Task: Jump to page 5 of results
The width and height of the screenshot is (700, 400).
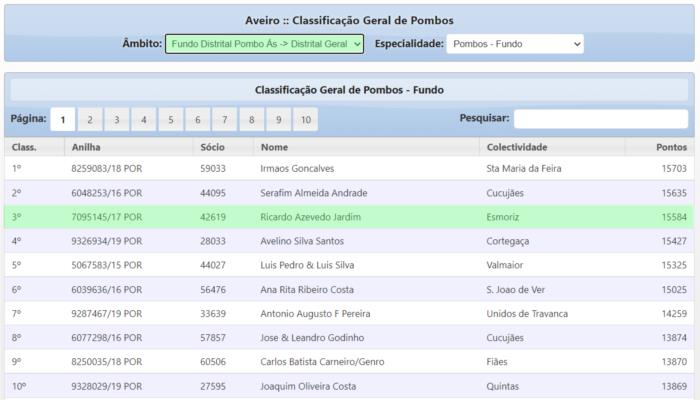Action: (x=170, y=120)
